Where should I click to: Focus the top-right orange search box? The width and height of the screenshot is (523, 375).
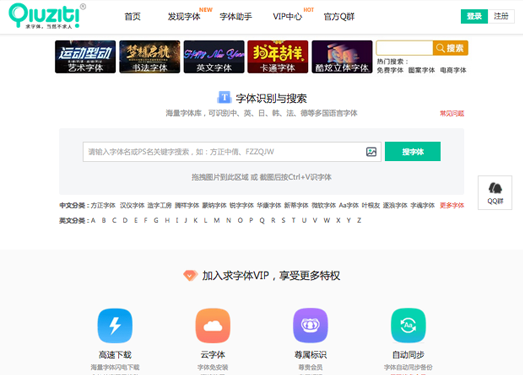(405, 48)
